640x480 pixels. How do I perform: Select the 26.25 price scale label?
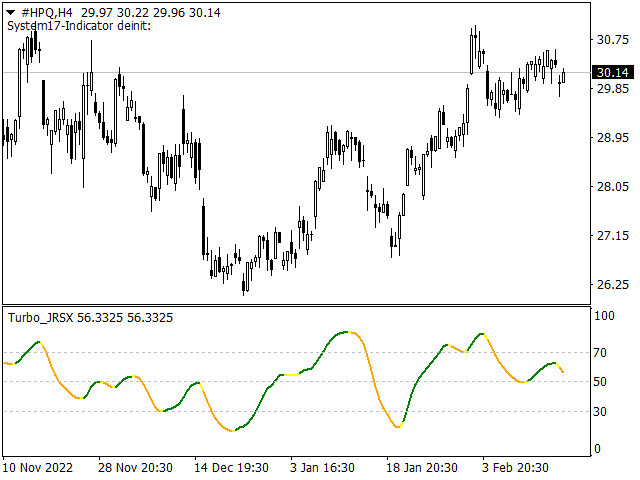coord(612,284)
